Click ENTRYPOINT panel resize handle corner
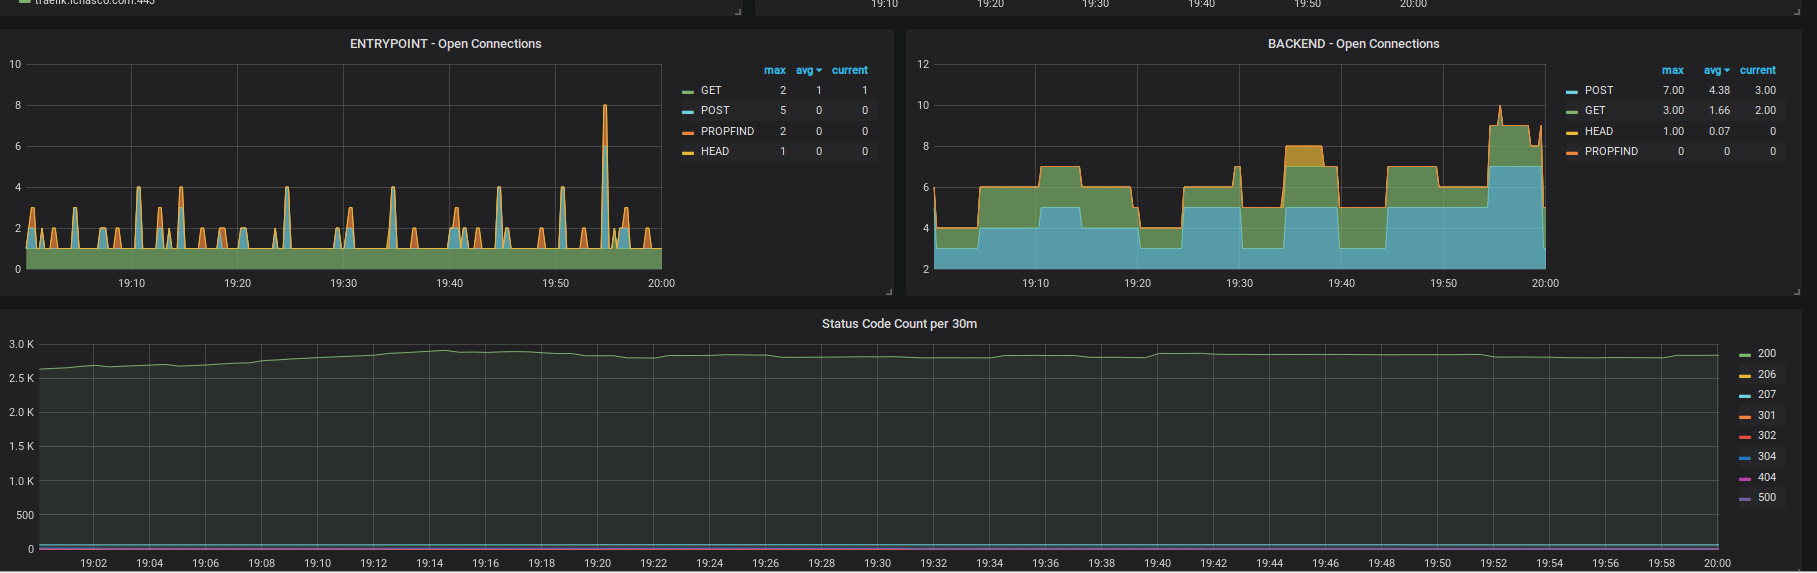The height and width of the screenshot is (573, 1817). tap(889, 292)
